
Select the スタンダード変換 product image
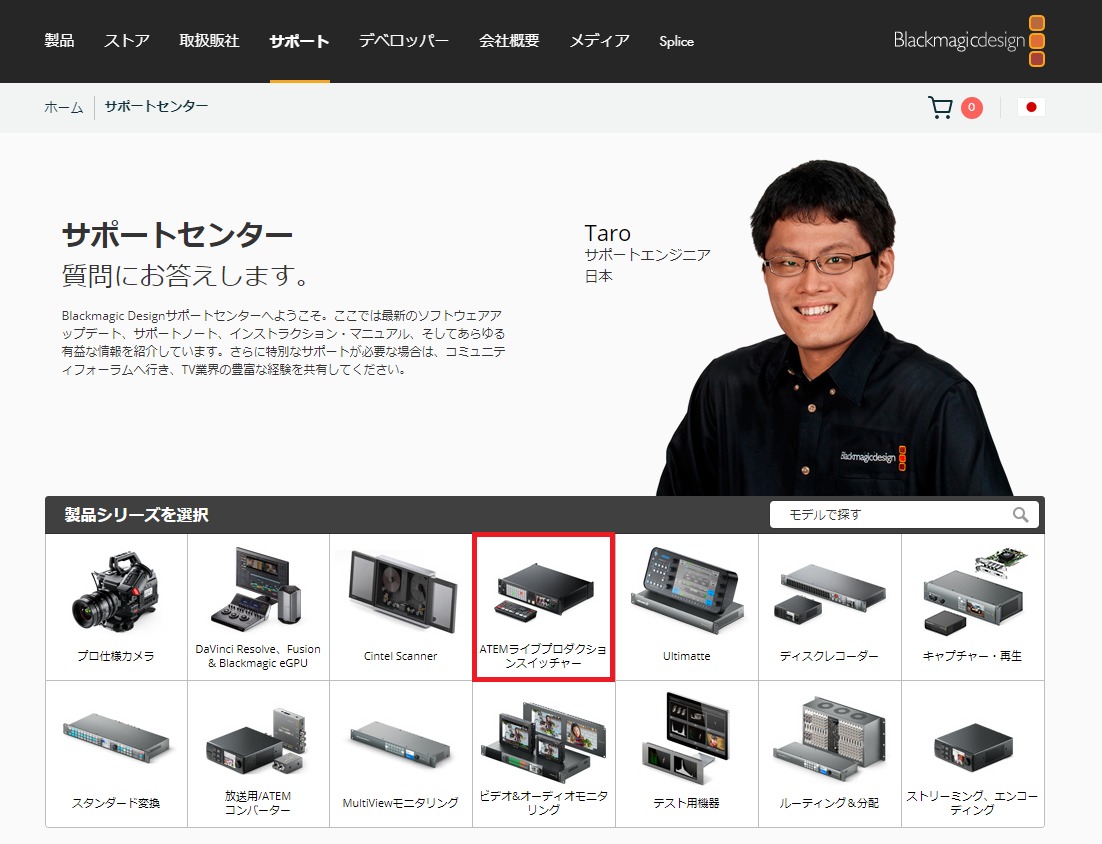(x=116, y=739)
